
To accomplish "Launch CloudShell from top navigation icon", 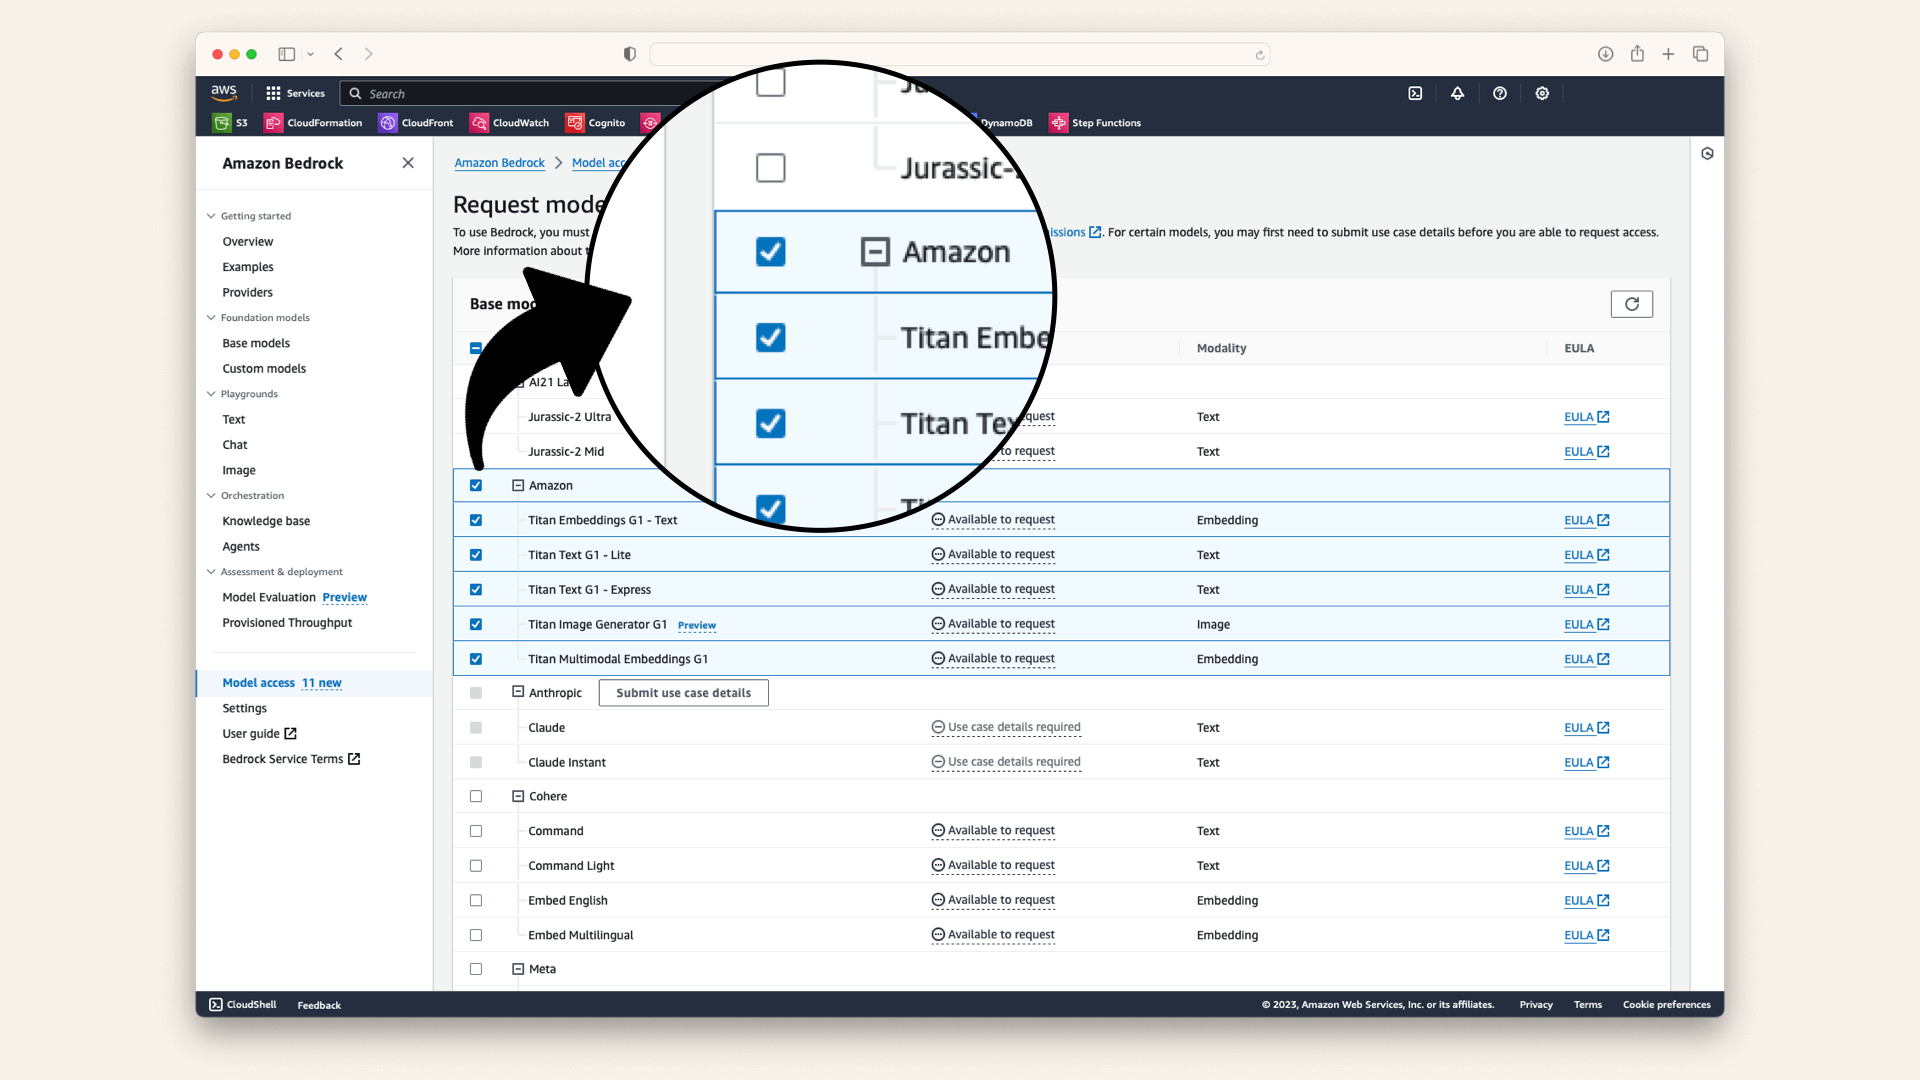I will tap(1415, 93).
